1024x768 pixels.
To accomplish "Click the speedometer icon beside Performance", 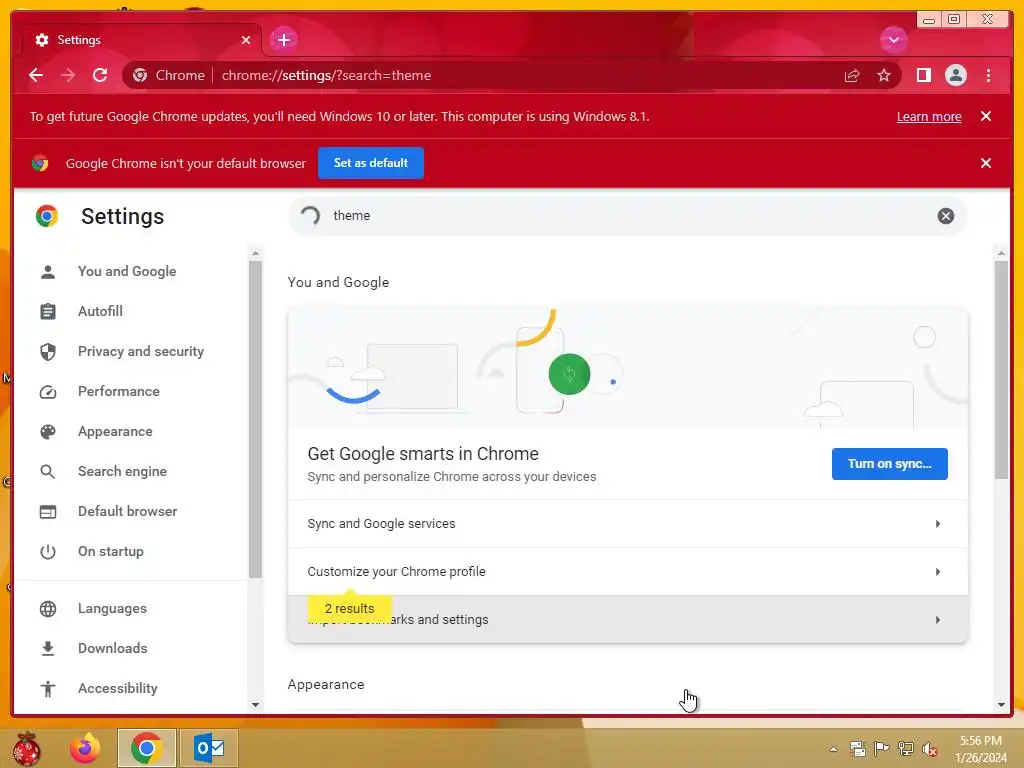I will point(48,392).
